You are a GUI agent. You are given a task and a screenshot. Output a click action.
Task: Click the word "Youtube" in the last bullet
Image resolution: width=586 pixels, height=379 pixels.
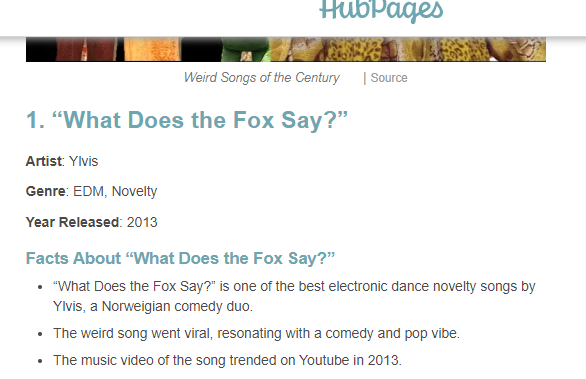point(324,360)
